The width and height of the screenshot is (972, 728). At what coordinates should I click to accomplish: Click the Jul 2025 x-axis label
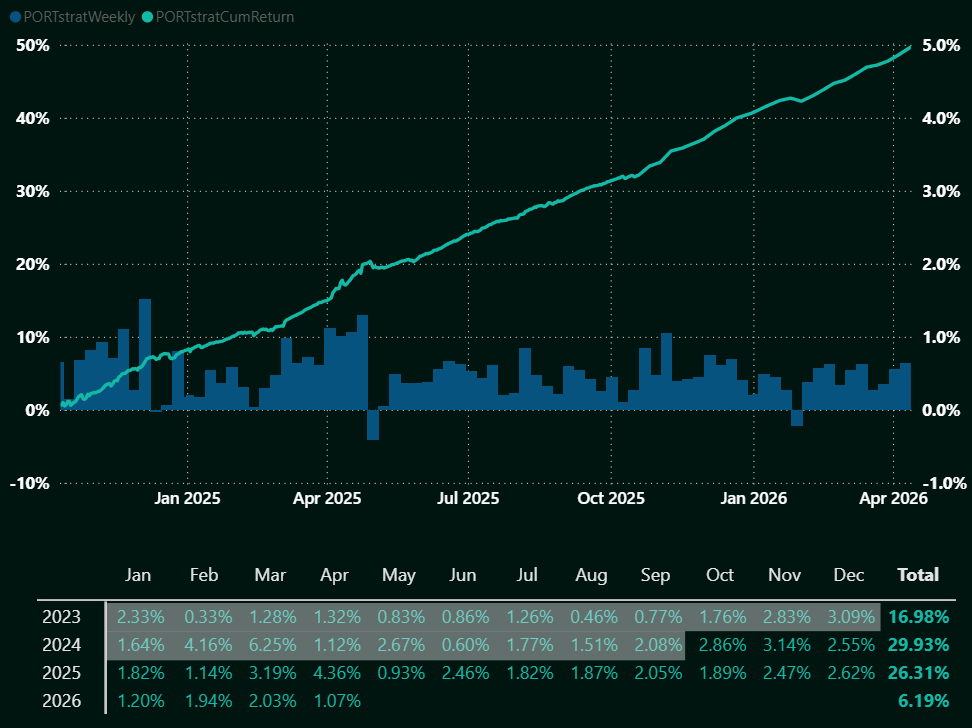[x=467, y=497]
